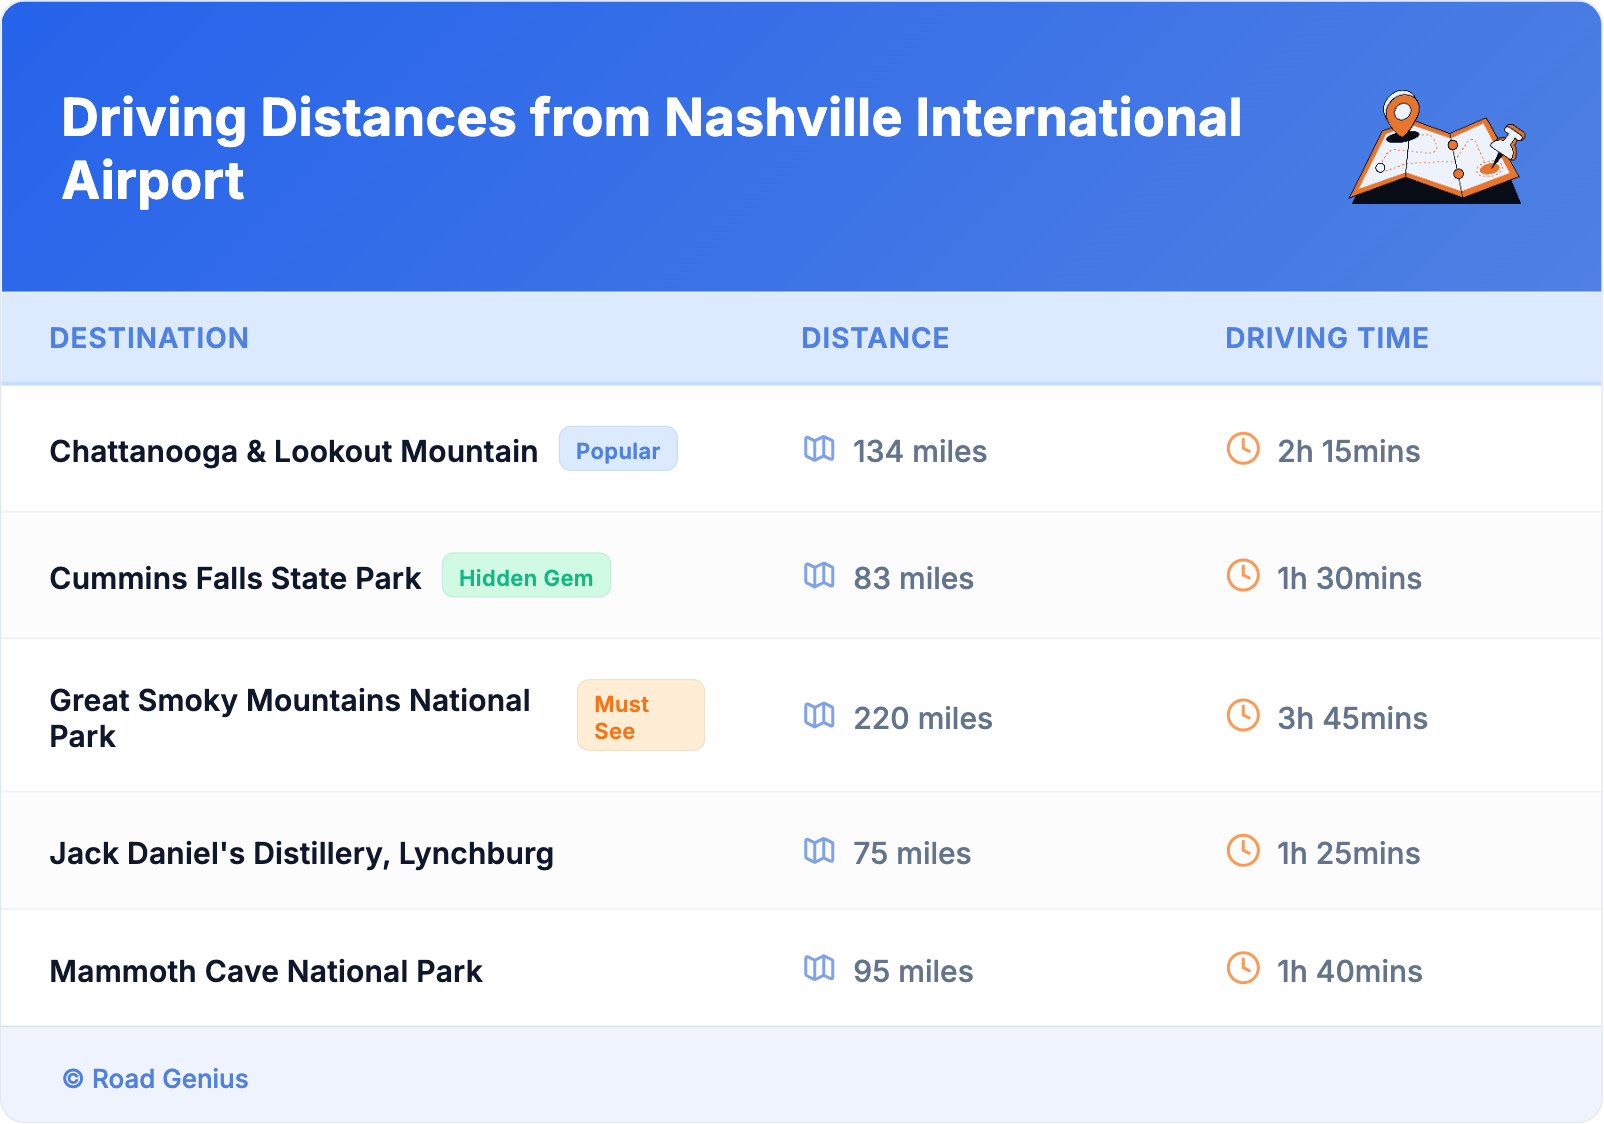
Task: Click the Destination column header
Action: [x=149, y=338]
